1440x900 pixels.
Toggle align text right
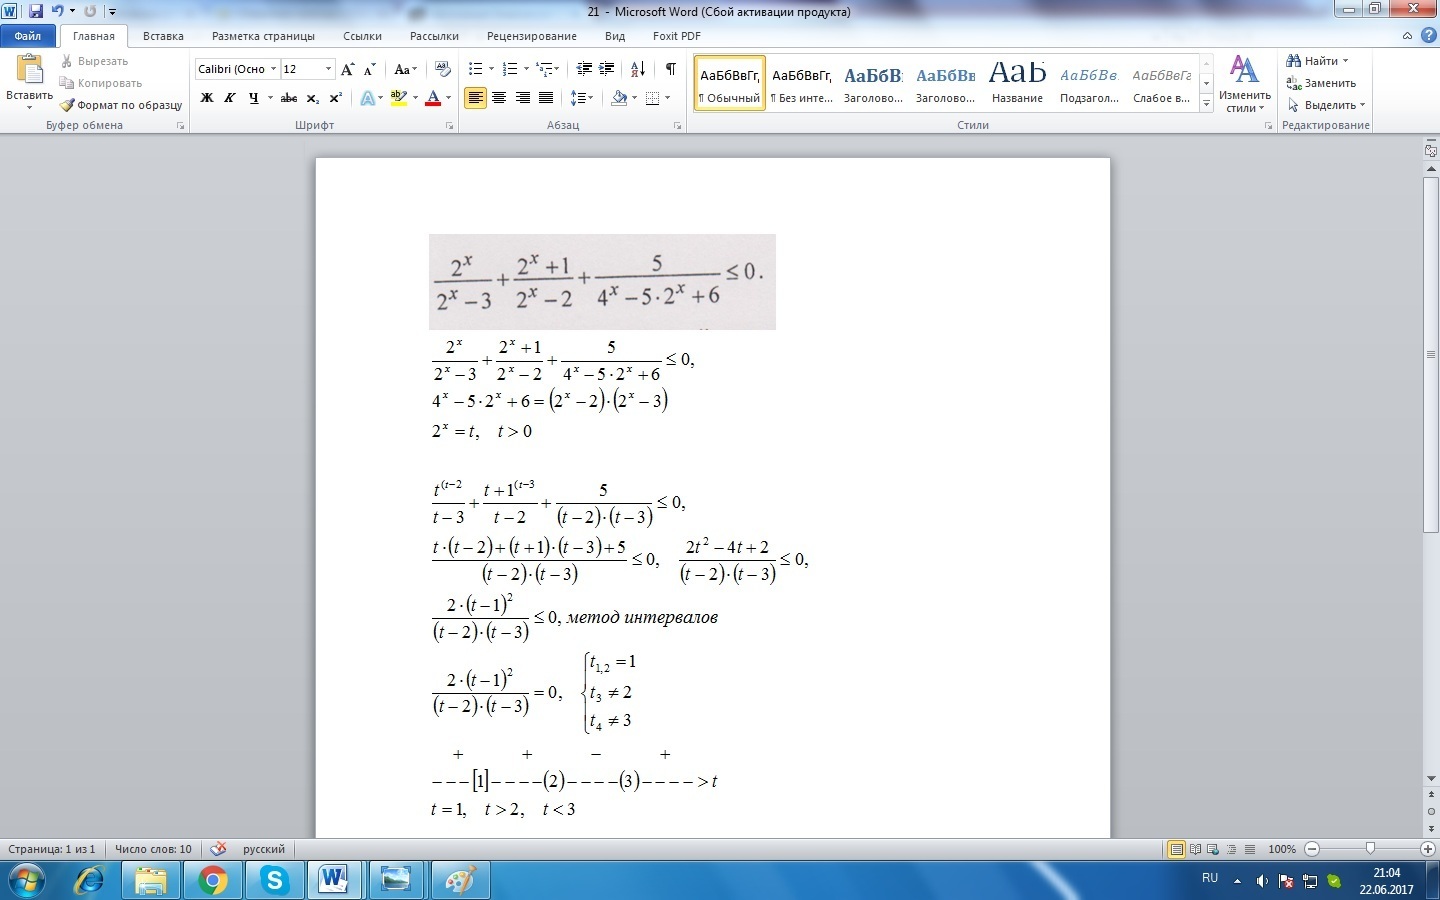pos(522,98)
